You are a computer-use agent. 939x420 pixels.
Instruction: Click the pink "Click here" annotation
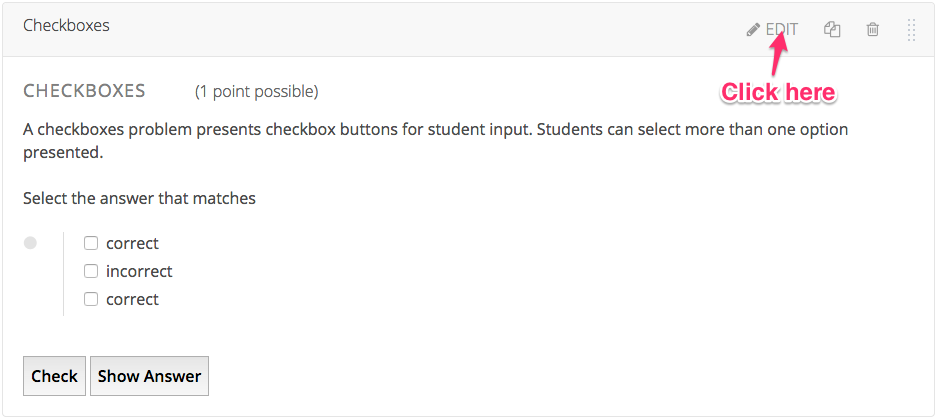click(x=777, y=92)
